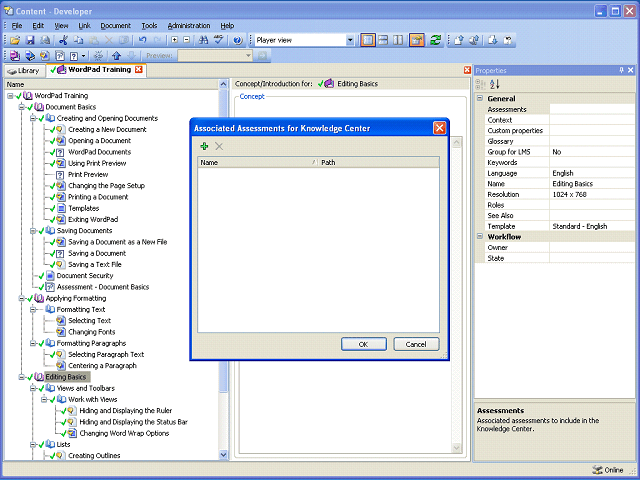640x480 pixels.
Task: Open the Document menu
Action: 116,26
